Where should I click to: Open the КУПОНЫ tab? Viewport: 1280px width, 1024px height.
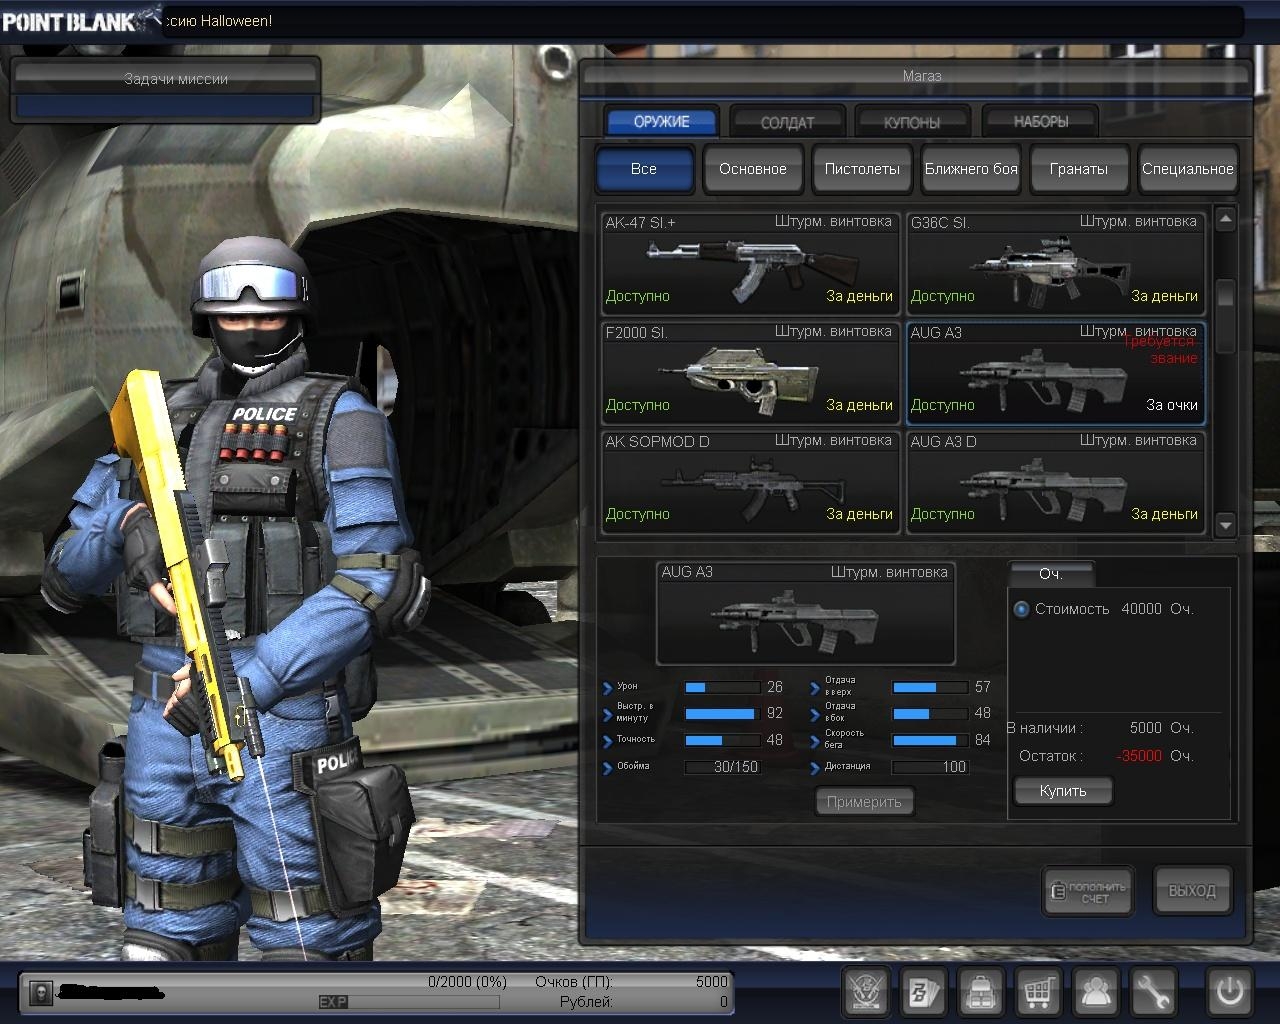(912, 122)
